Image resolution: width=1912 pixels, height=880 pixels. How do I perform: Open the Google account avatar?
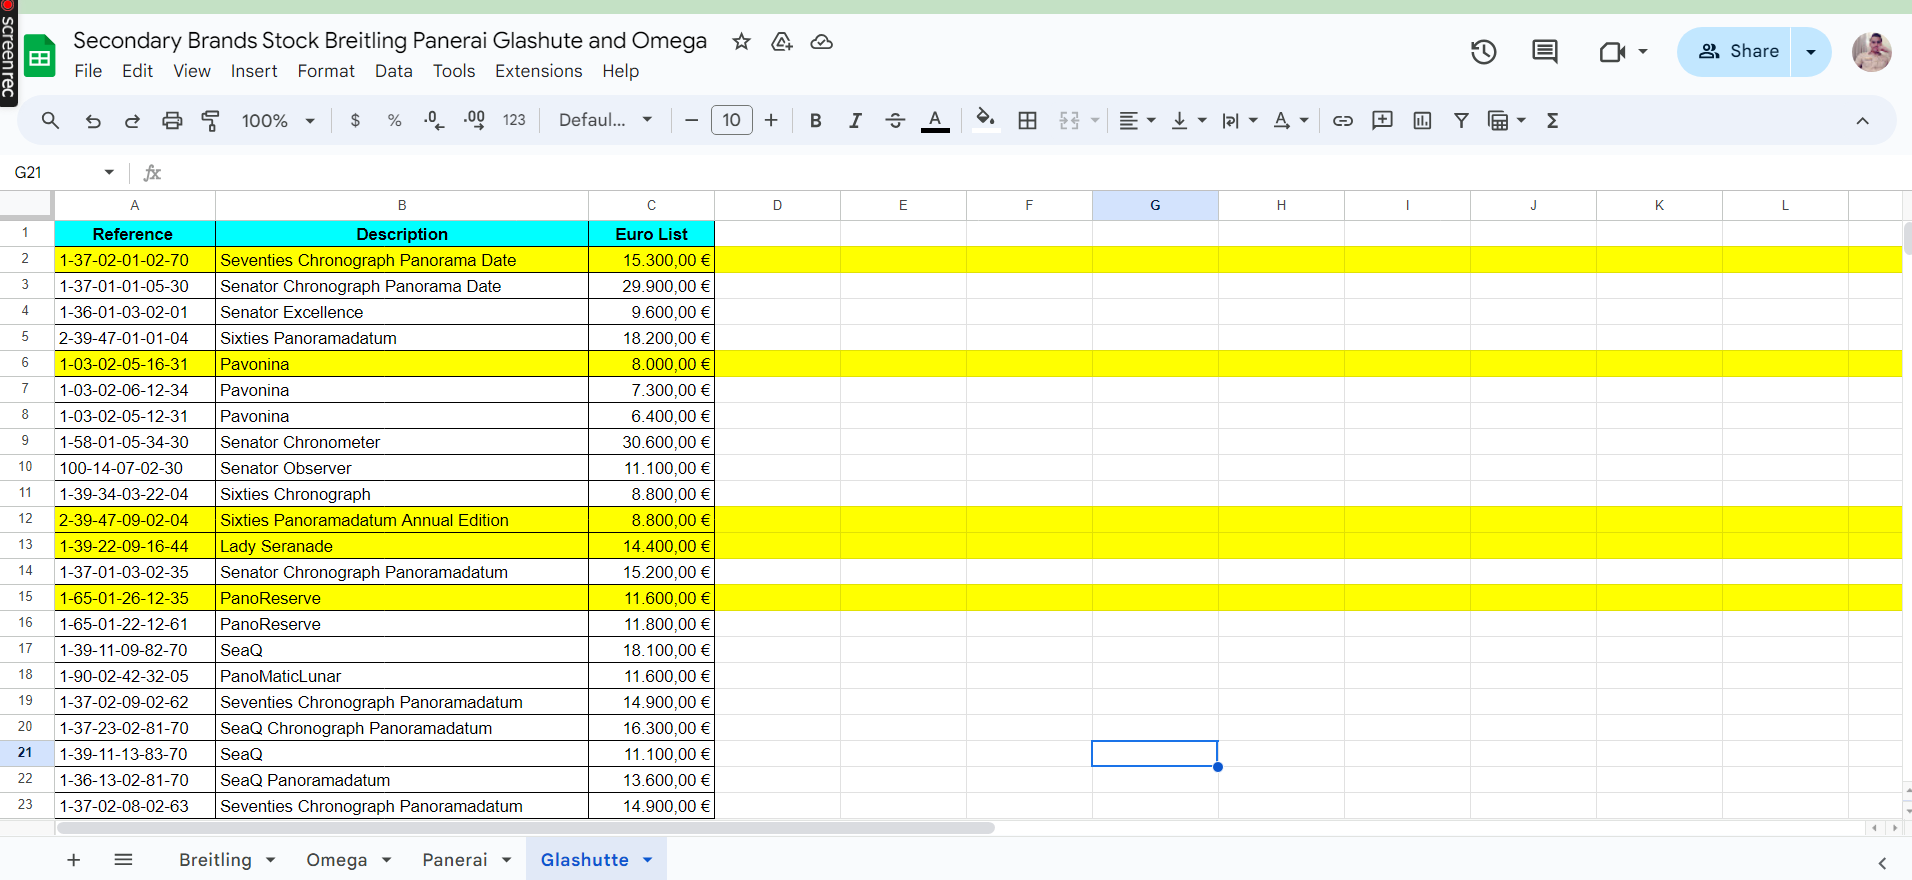tap(1871, 51)
